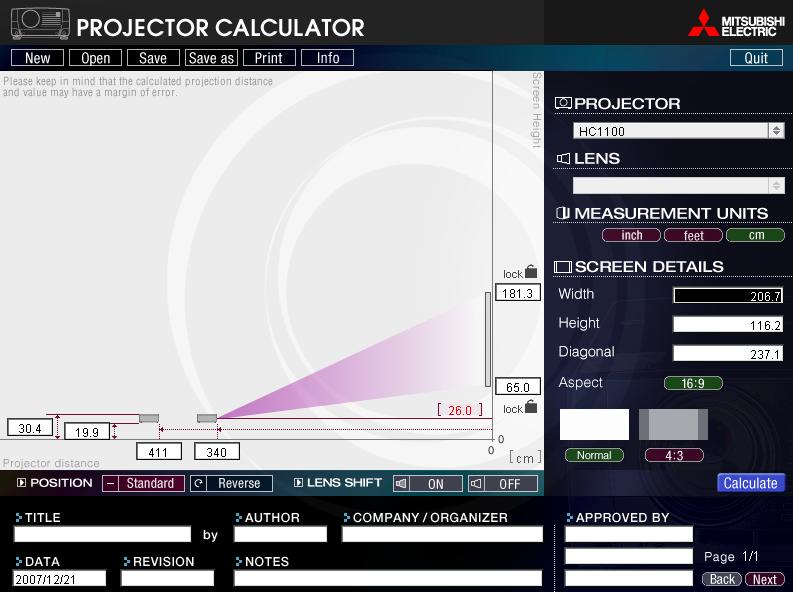Click the Mitsubishi Electric logo
This screenshot has height=592, width=793.
tap(736, 24)
